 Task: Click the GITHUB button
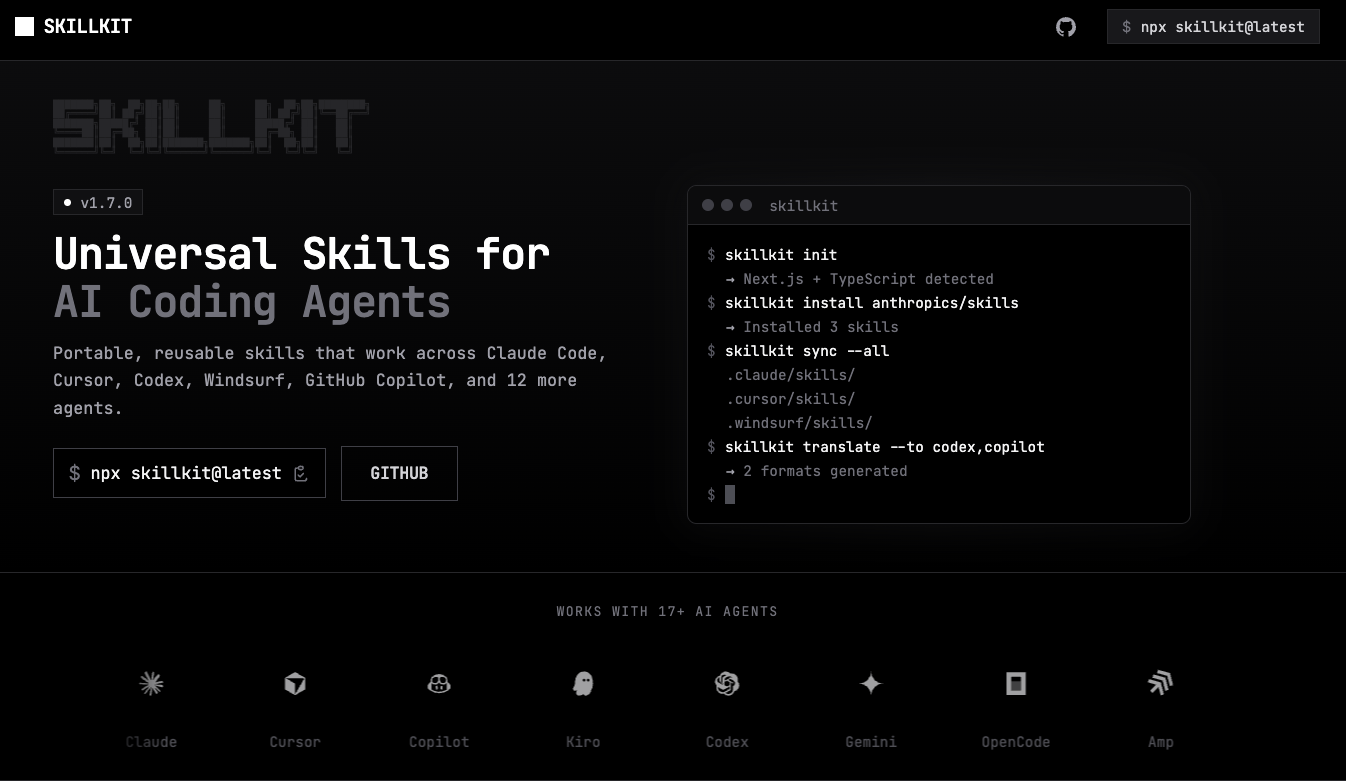(399, 473)
